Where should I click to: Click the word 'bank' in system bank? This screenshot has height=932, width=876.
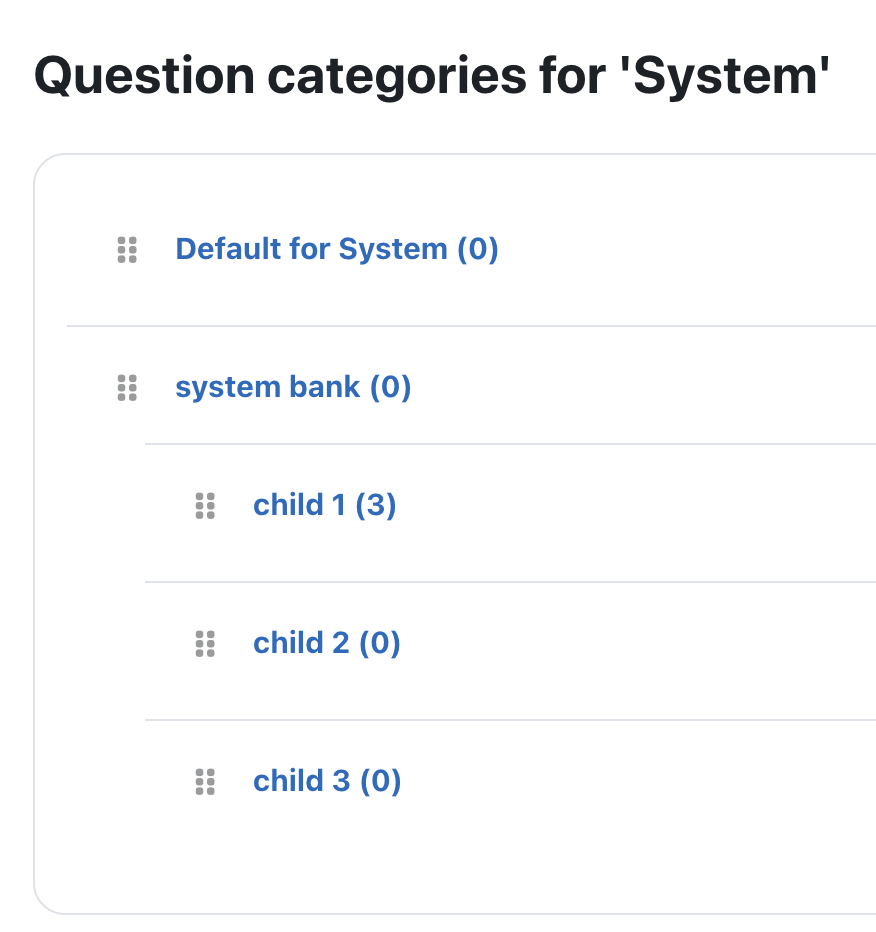pos(324,387)
